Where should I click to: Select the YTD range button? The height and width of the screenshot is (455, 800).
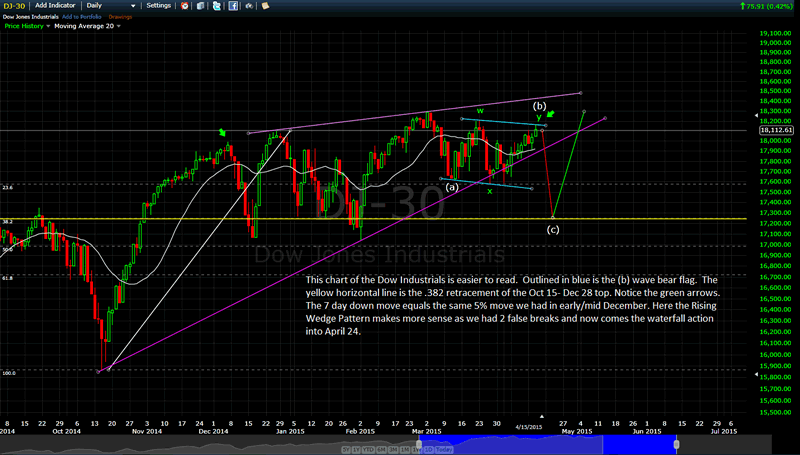point(368,449)
